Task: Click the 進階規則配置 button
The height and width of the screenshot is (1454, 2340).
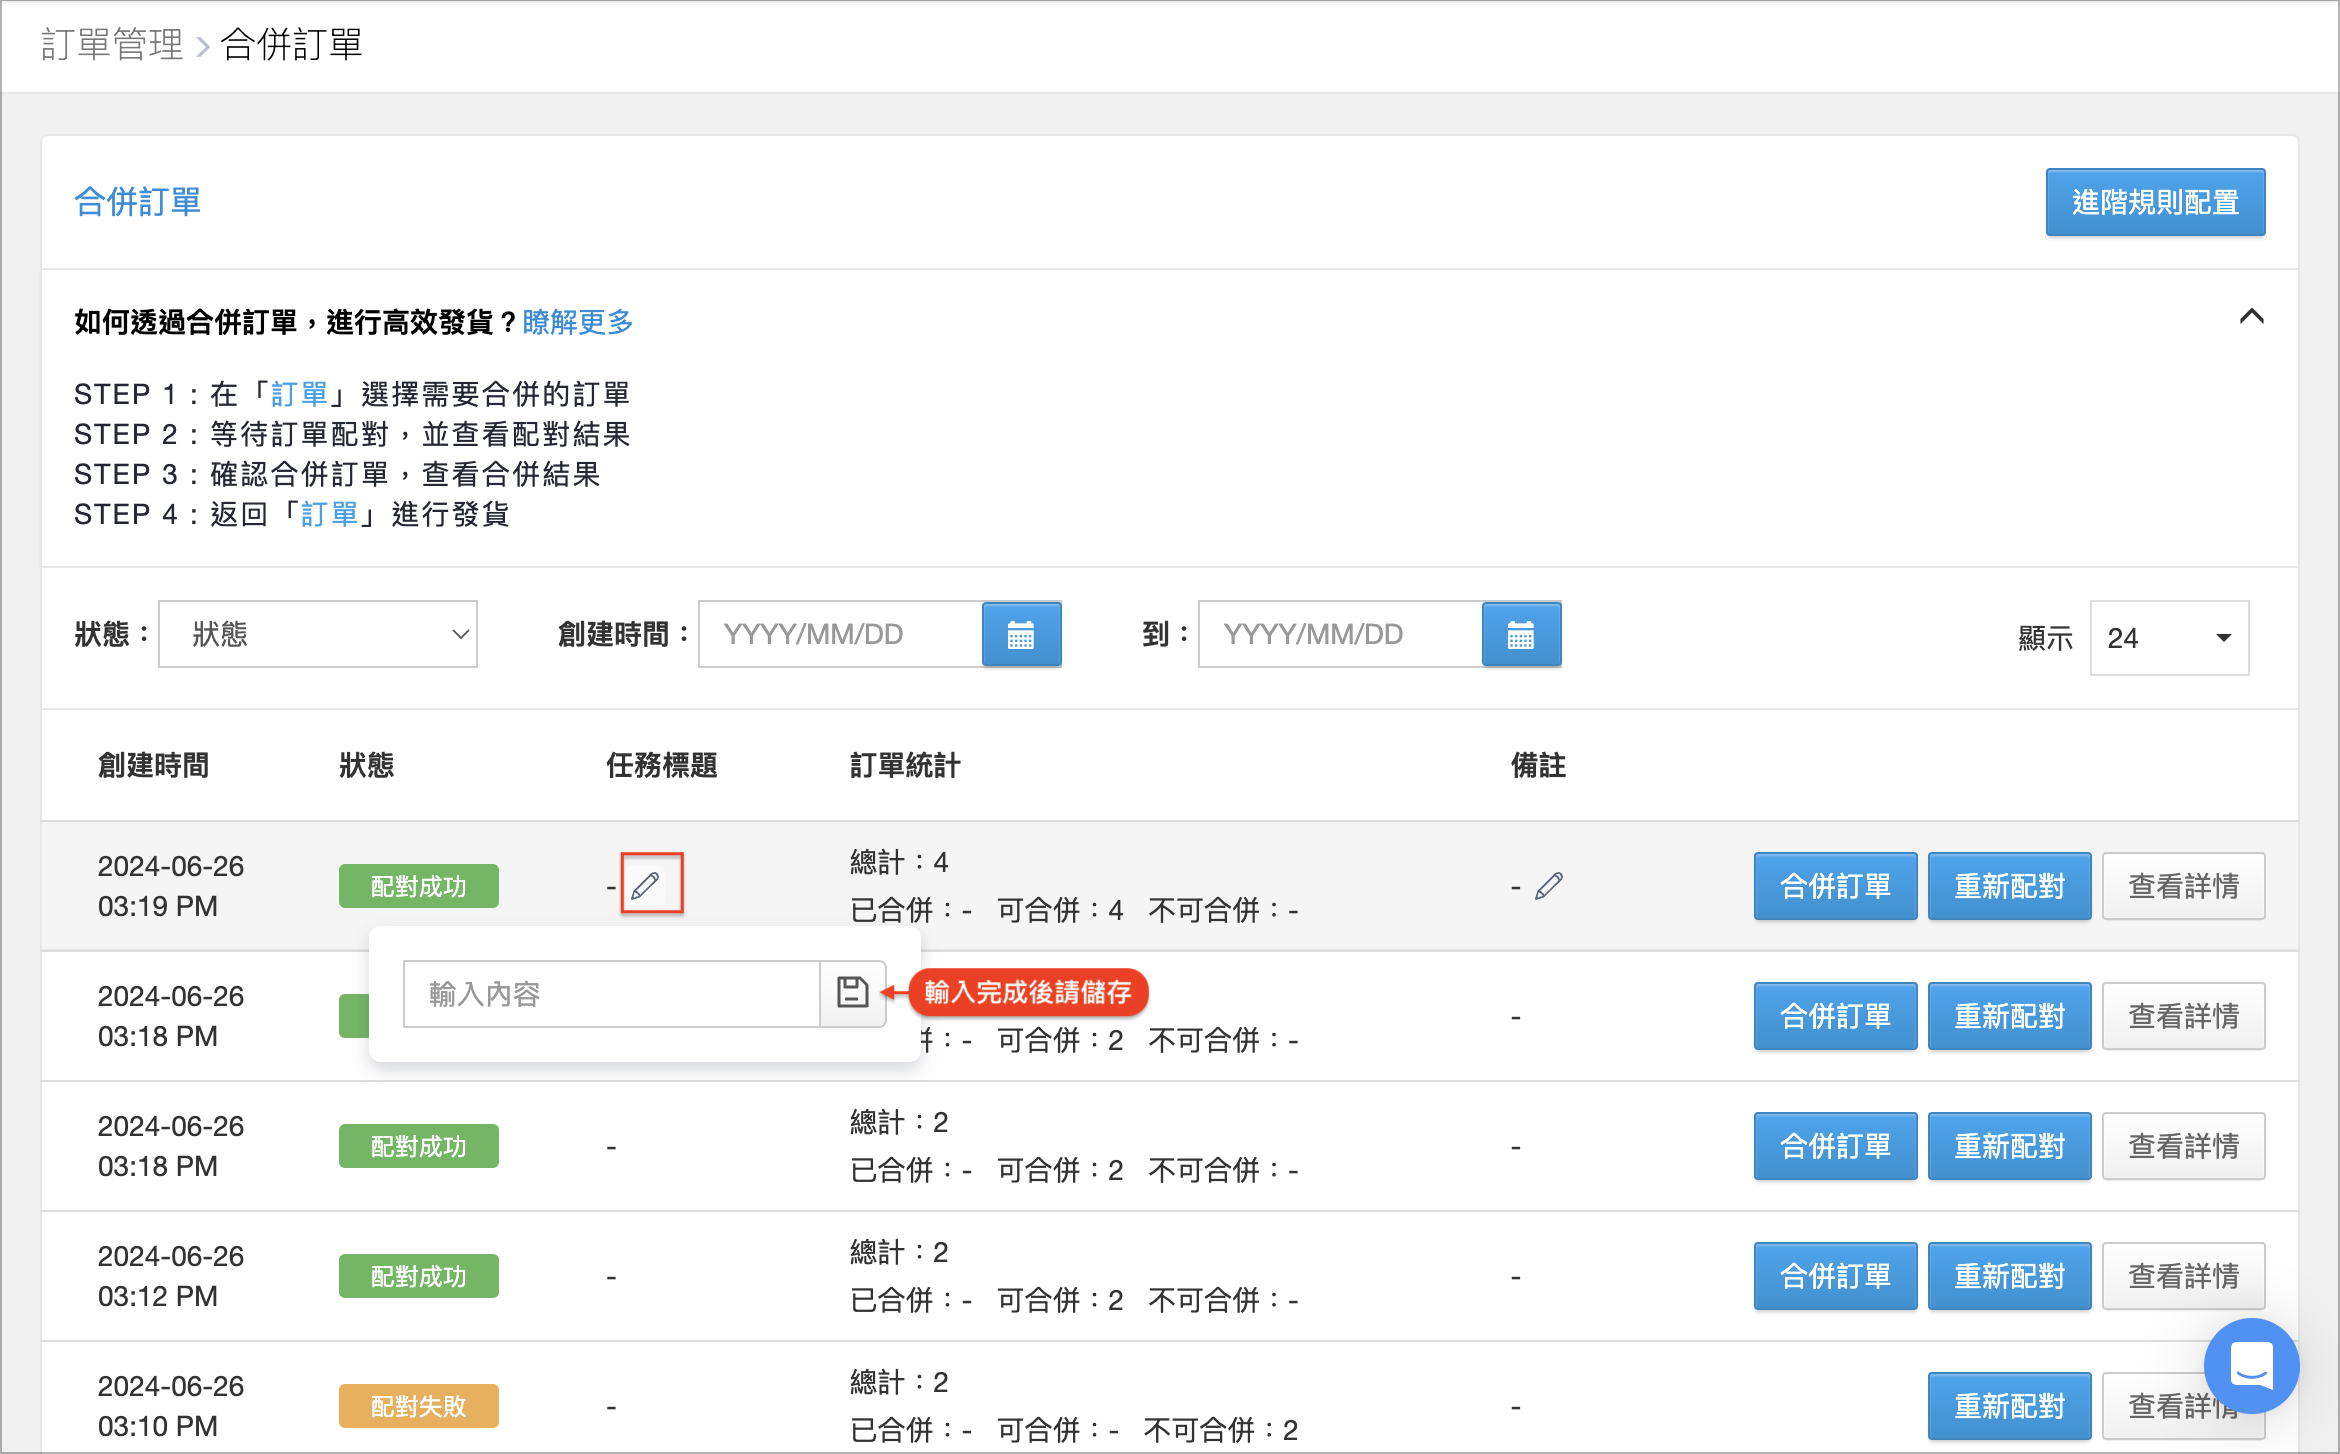Action: point(2155,202)
